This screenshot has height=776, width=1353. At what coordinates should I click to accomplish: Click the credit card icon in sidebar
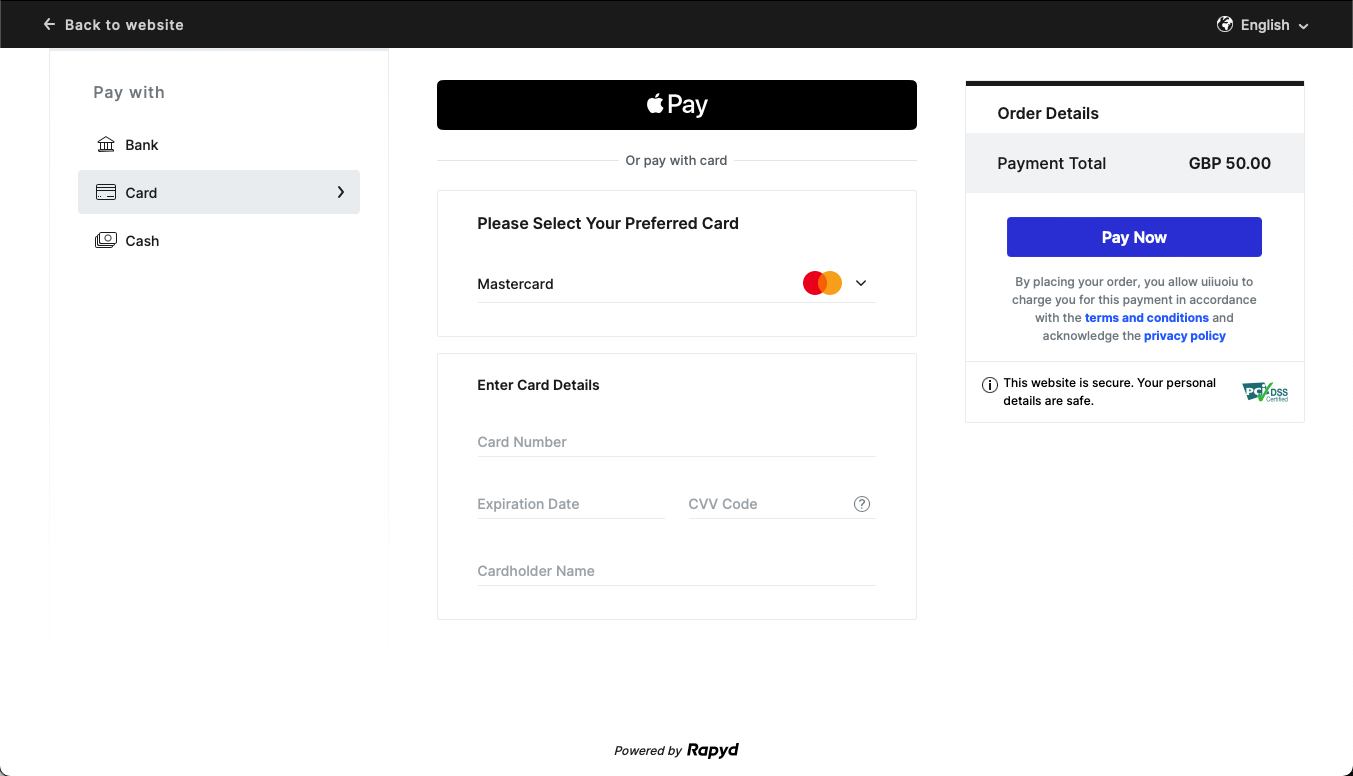(106, 193)
